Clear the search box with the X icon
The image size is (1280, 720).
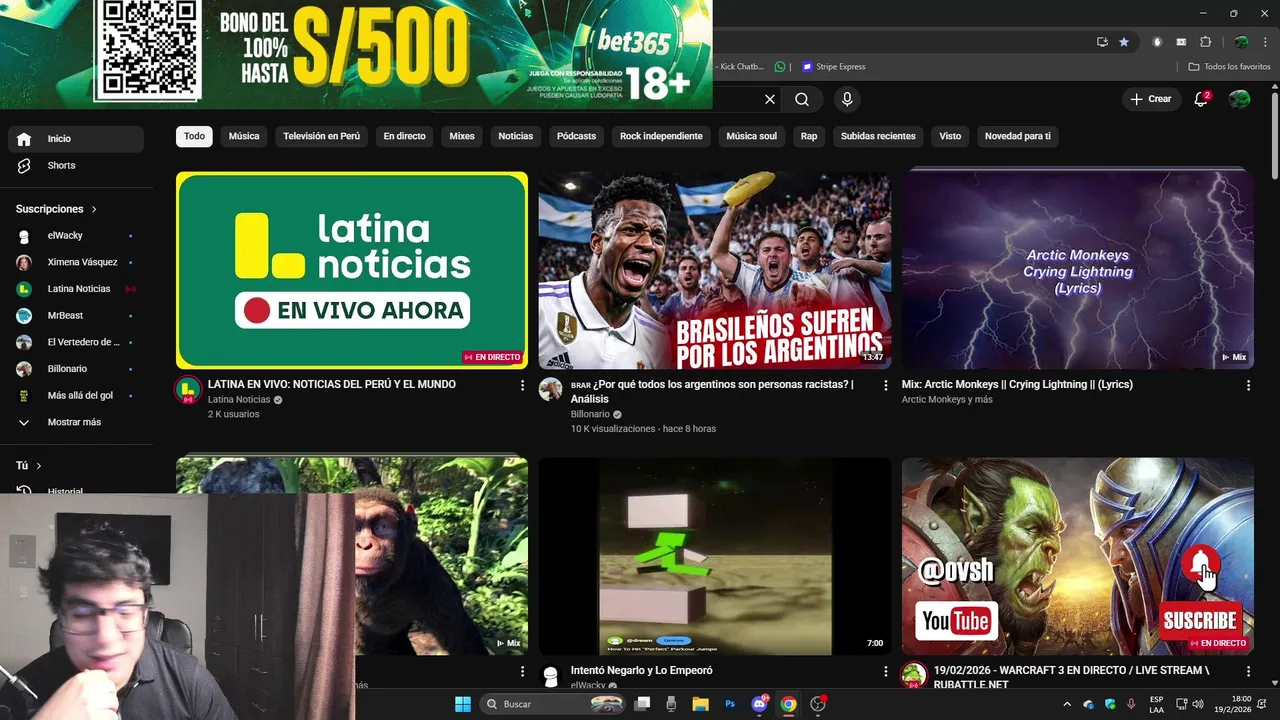(770, 99)
